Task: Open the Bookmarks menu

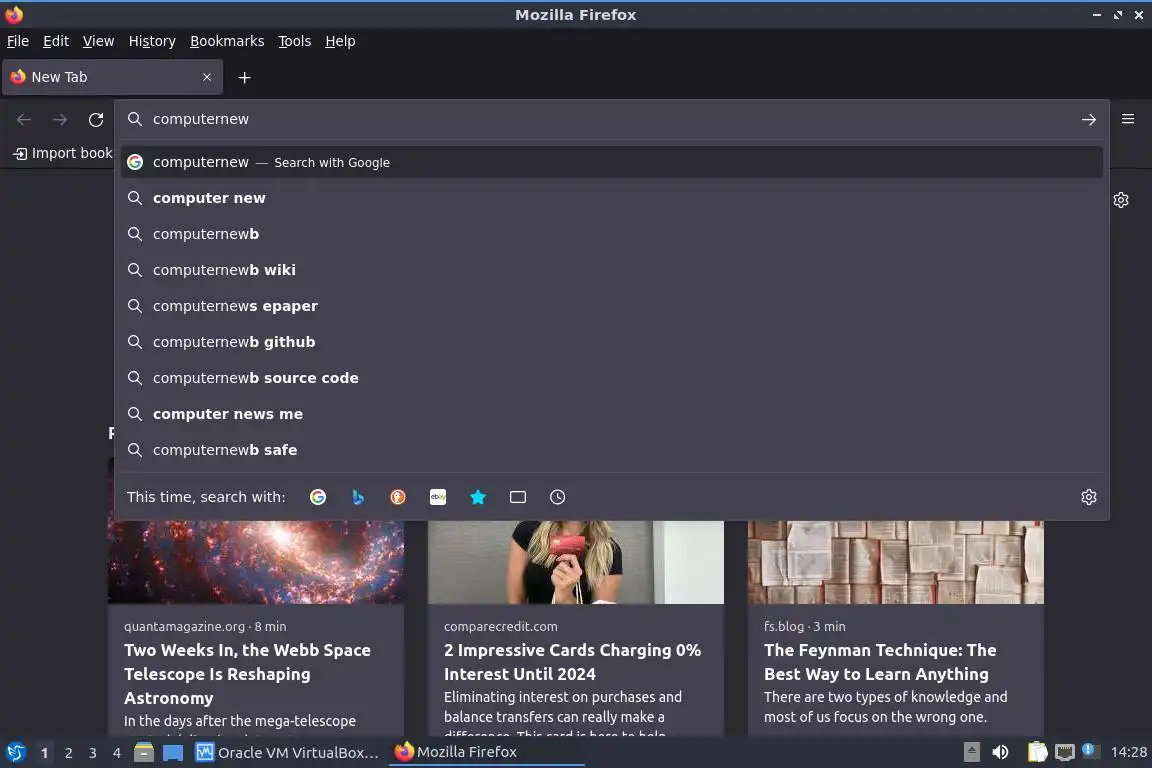Action: 227,41
